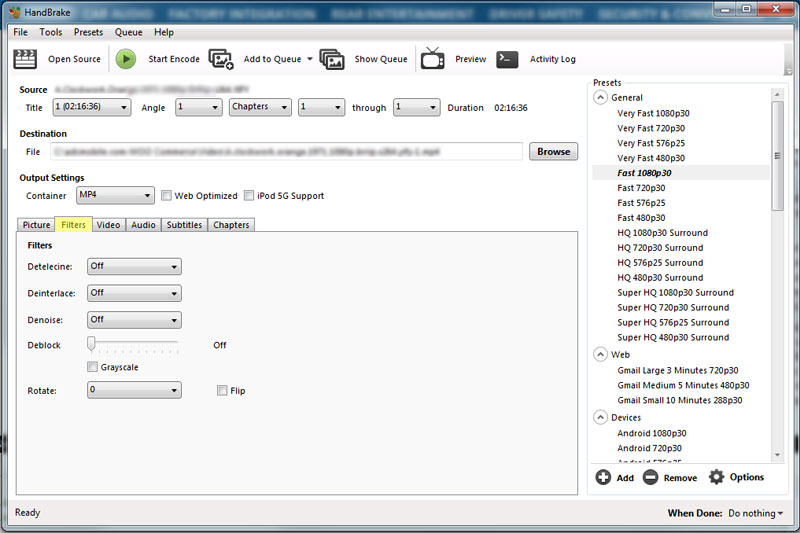The height and width of the screenshot is (533, 800).
Task: Open the Help menu
Action: point(164,32)
